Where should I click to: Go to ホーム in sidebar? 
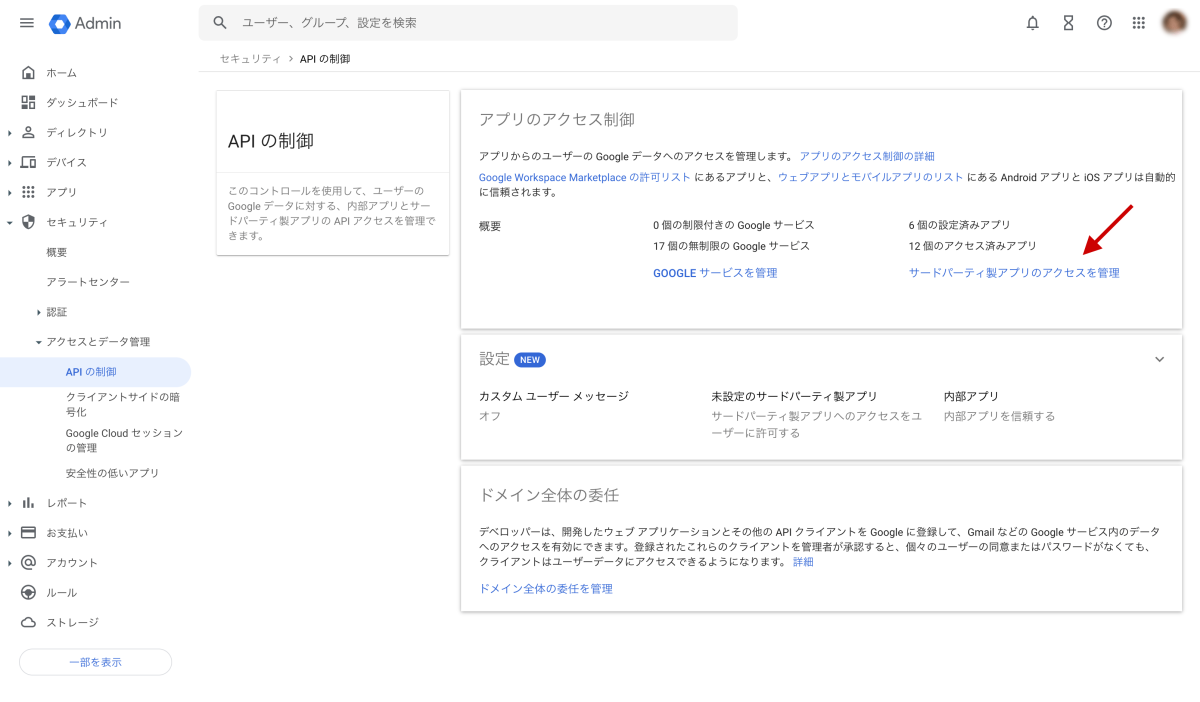coord(62,73)
